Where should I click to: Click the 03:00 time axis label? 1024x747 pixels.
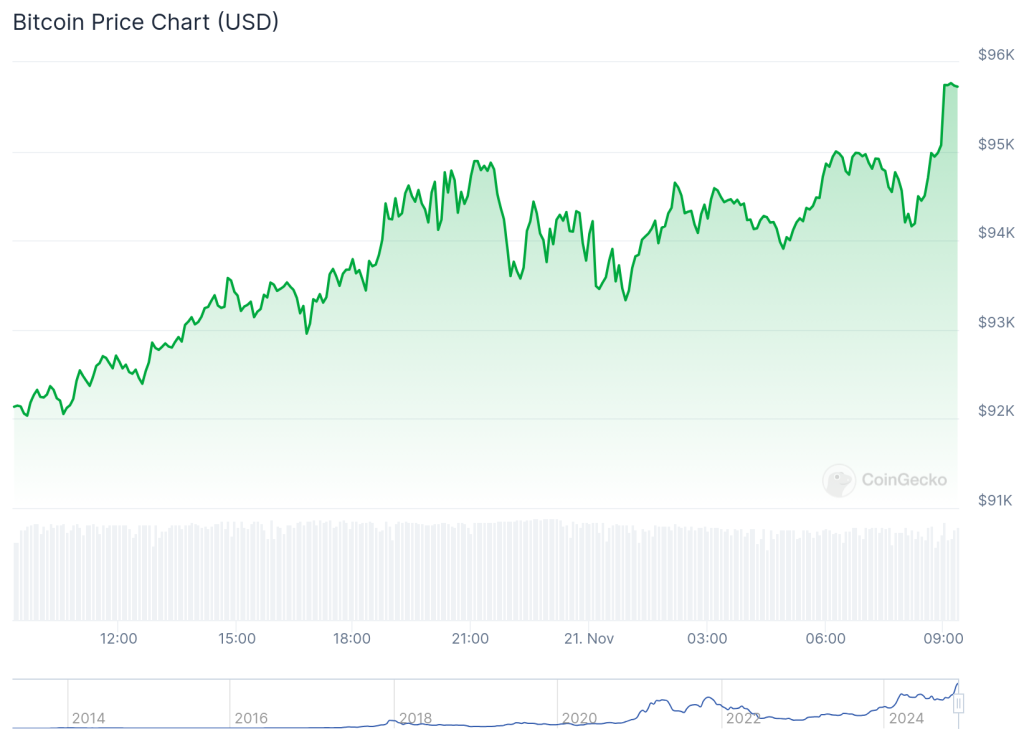707,639
